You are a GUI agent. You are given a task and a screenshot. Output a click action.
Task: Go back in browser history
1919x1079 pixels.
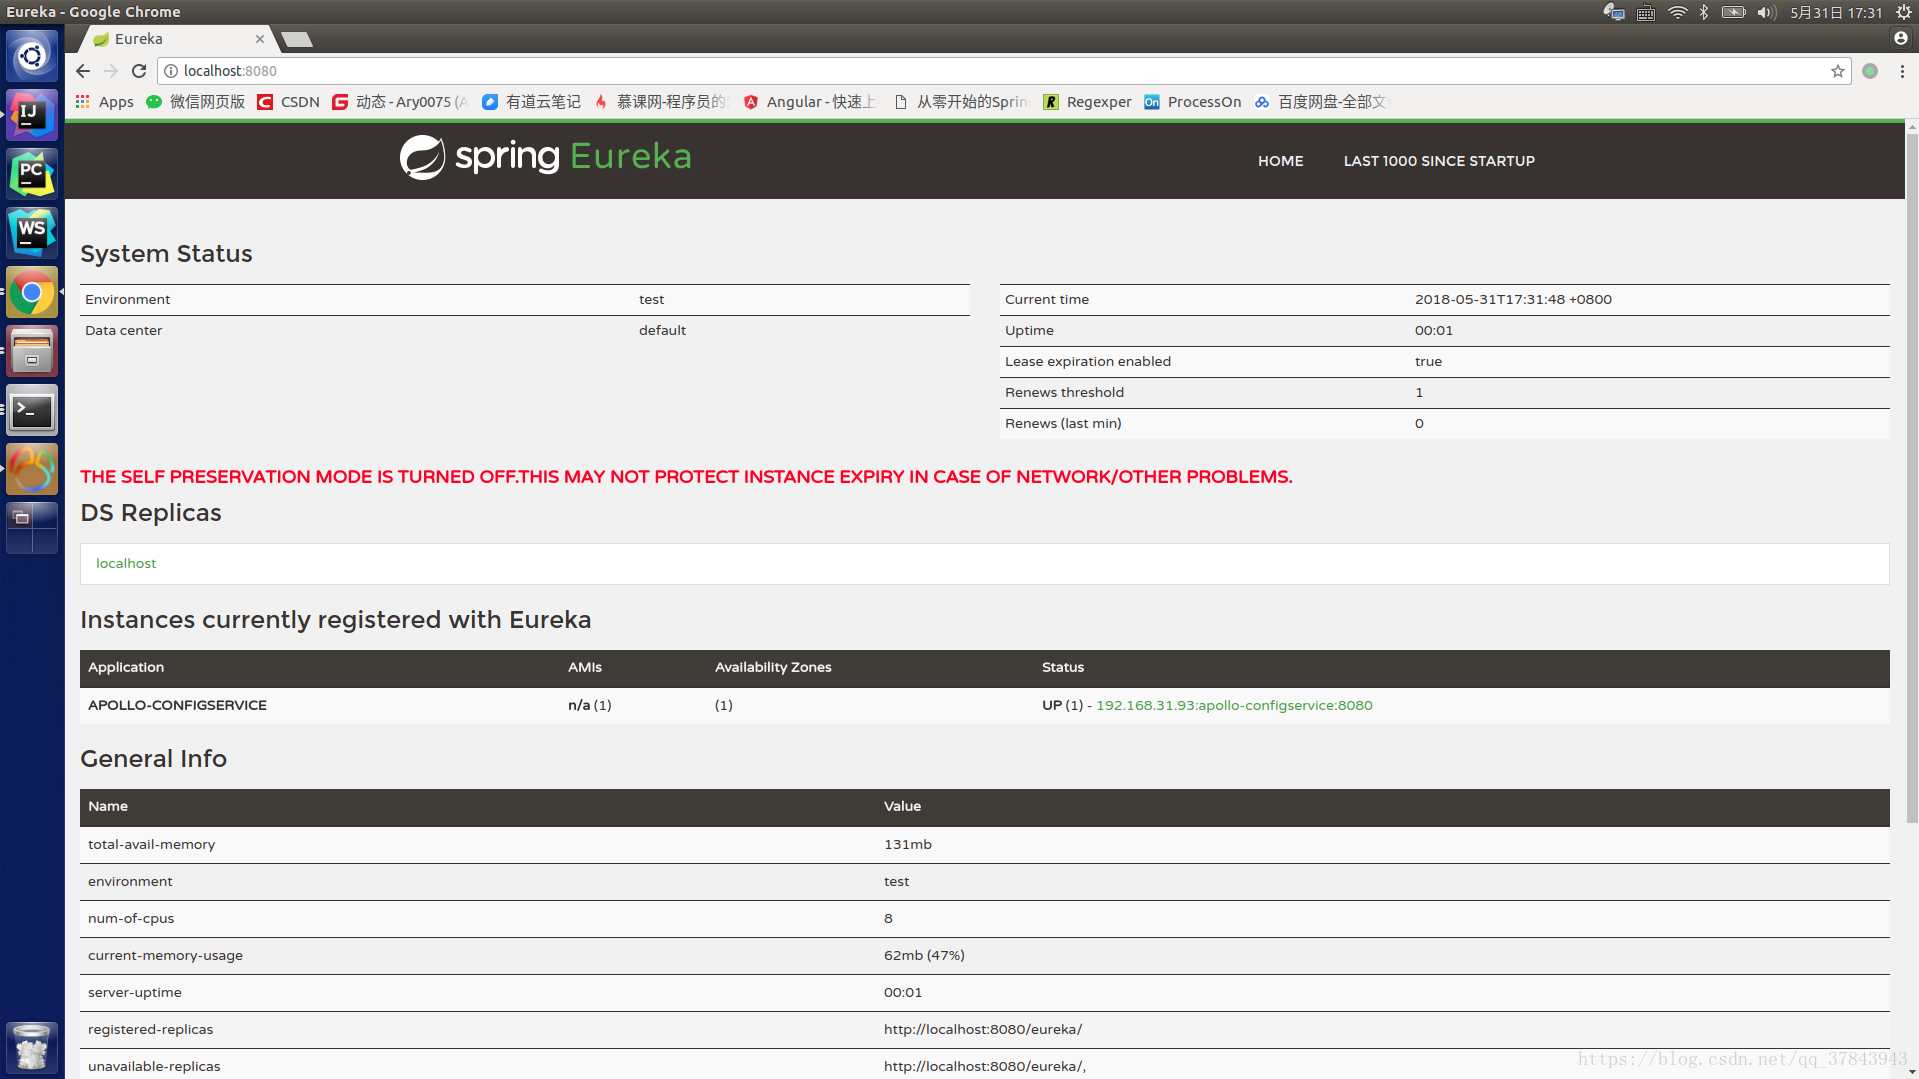click(x=83, y=71)
